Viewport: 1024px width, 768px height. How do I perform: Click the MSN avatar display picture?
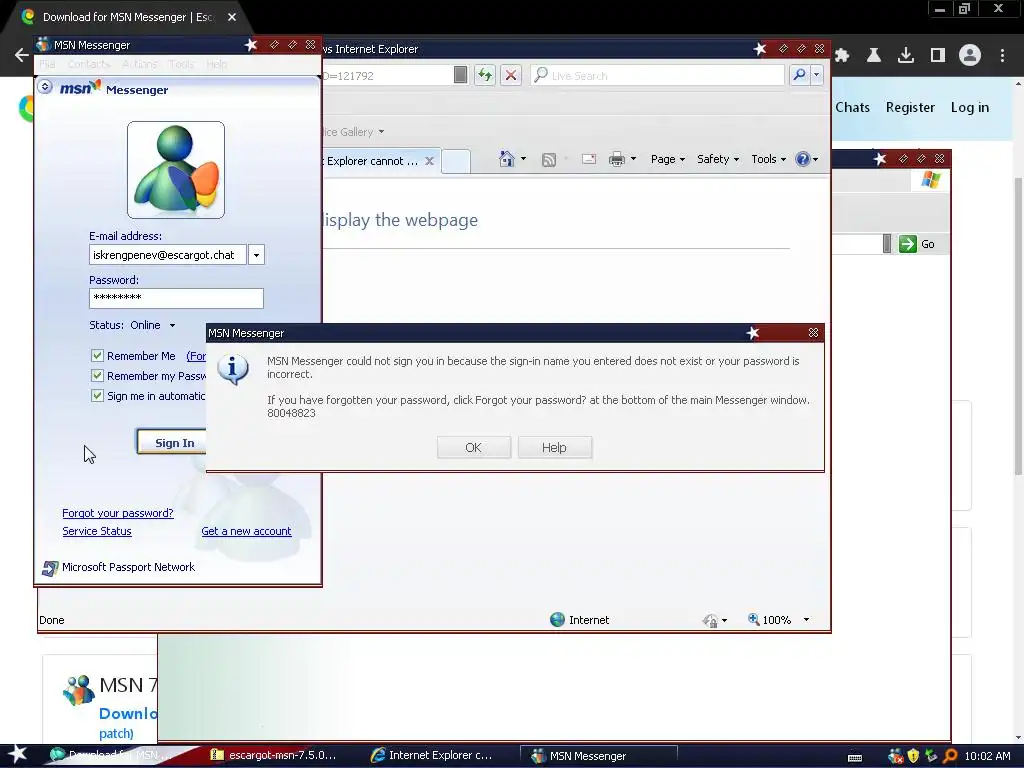[x=176, y=170]
